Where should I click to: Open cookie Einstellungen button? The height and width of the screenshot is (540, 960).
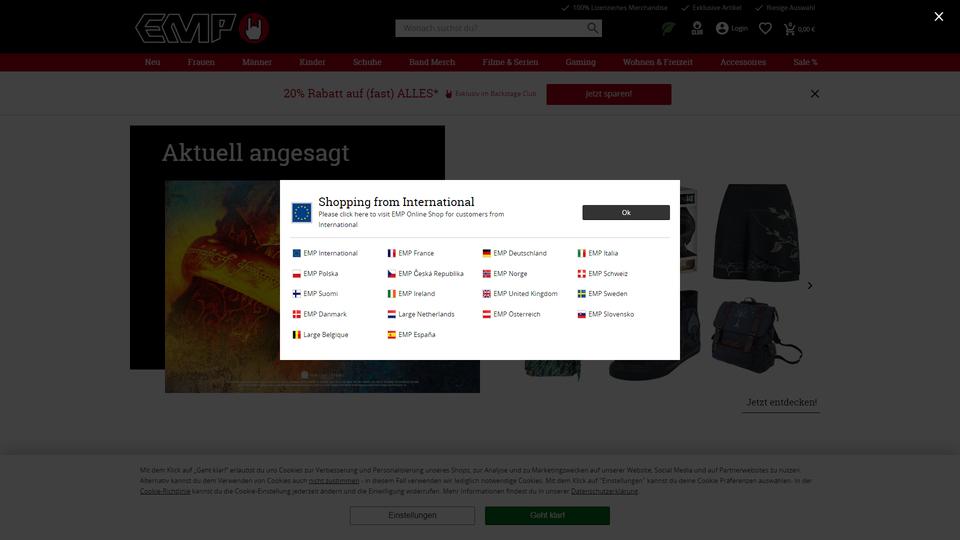point(412,516)
